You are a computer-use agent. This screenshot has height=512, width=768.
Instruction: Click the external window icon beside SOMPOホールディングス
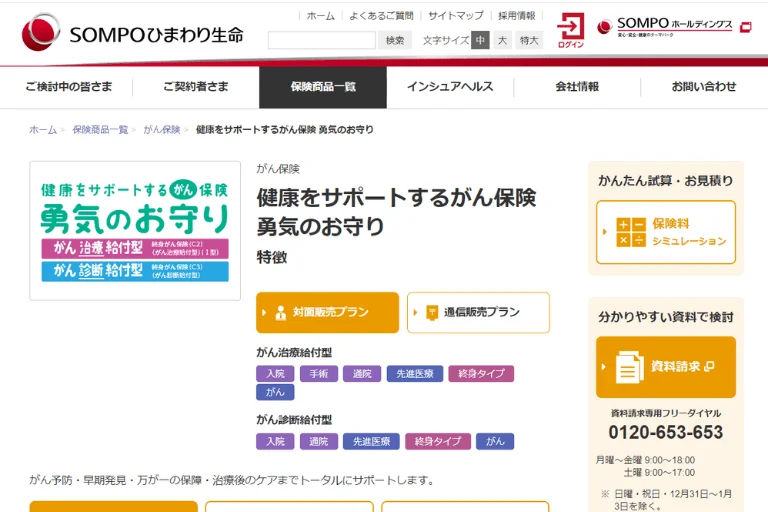[x=745, y=27]
